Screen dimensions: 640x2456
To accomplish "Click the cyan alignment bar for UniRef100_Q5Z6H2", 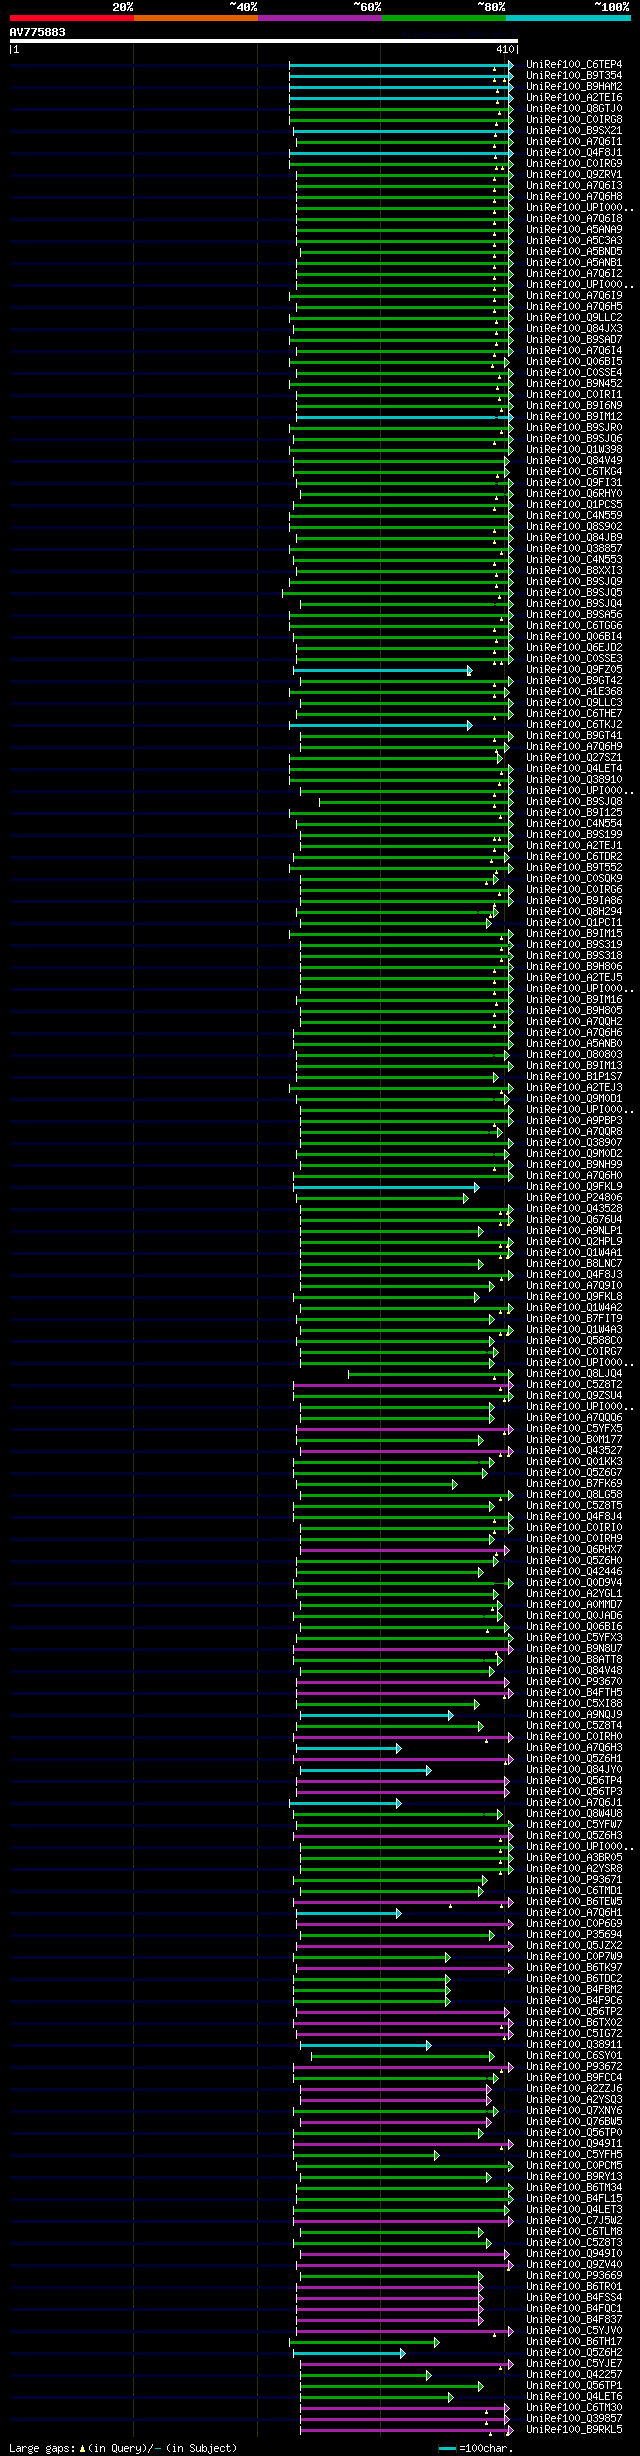I will (x=348, y=2353).
